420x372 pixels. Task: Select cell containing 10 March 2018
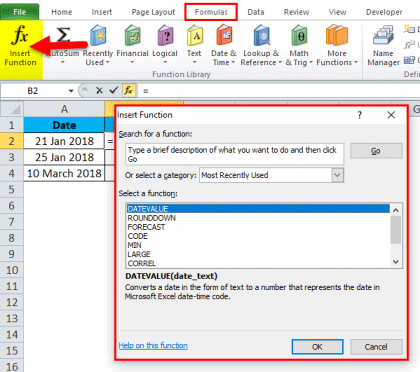click(x=64, y=173)
